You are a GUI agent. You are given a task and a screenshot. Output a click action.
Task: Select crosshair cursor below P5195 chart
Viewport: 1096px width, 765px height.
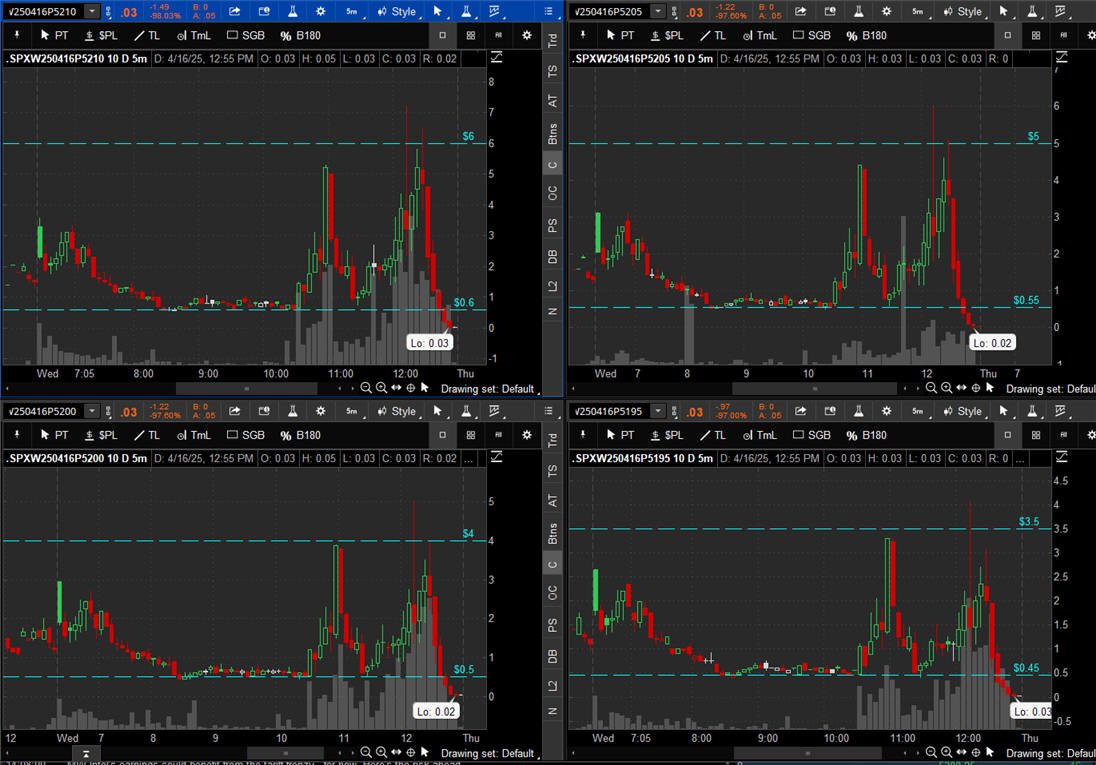point(976,752)
